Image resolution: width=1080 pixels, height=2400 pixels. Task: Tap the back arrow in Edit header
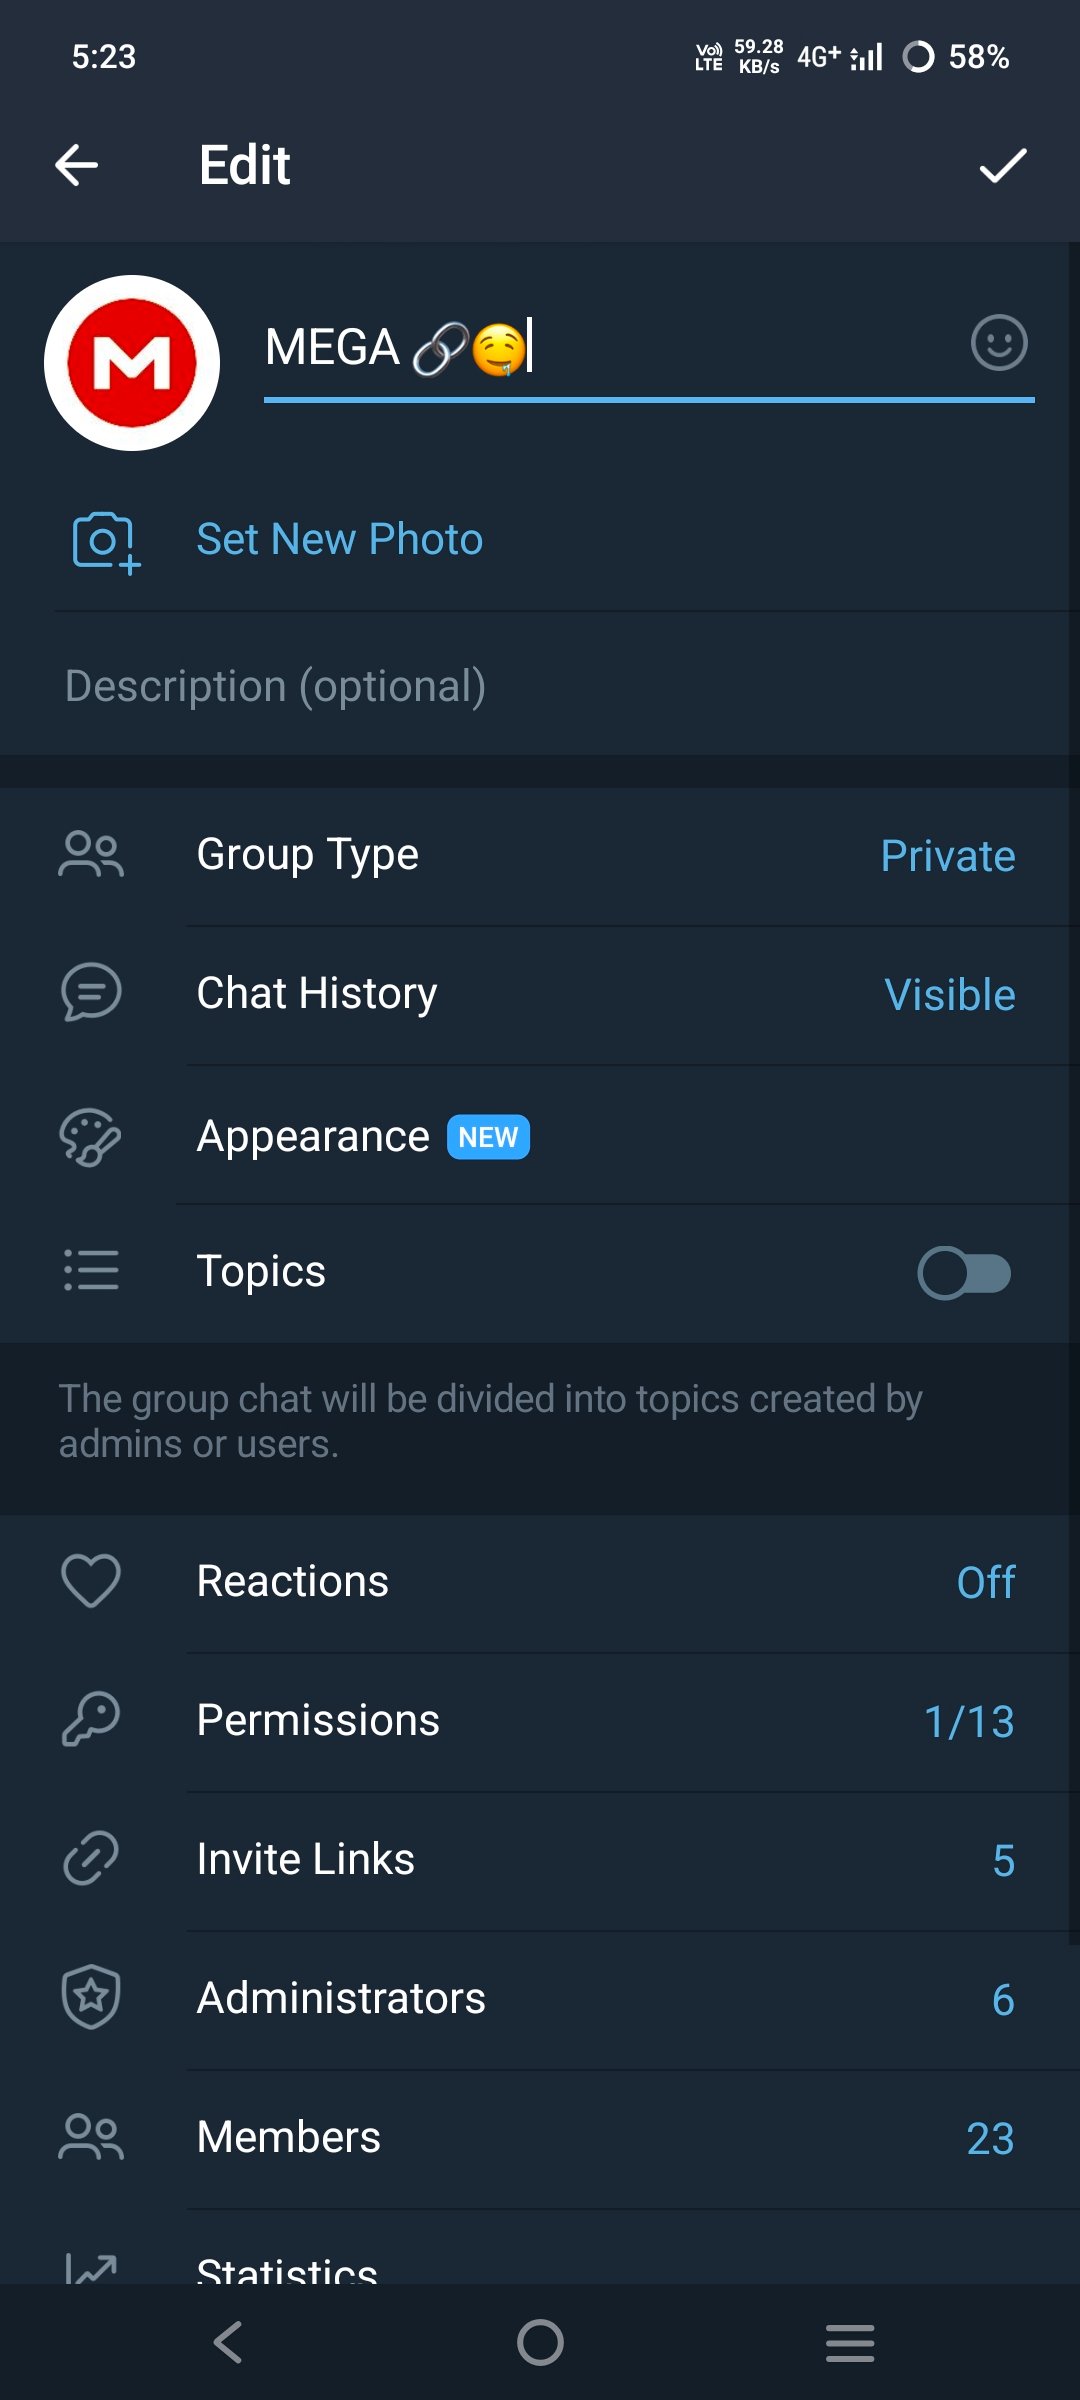76,165
